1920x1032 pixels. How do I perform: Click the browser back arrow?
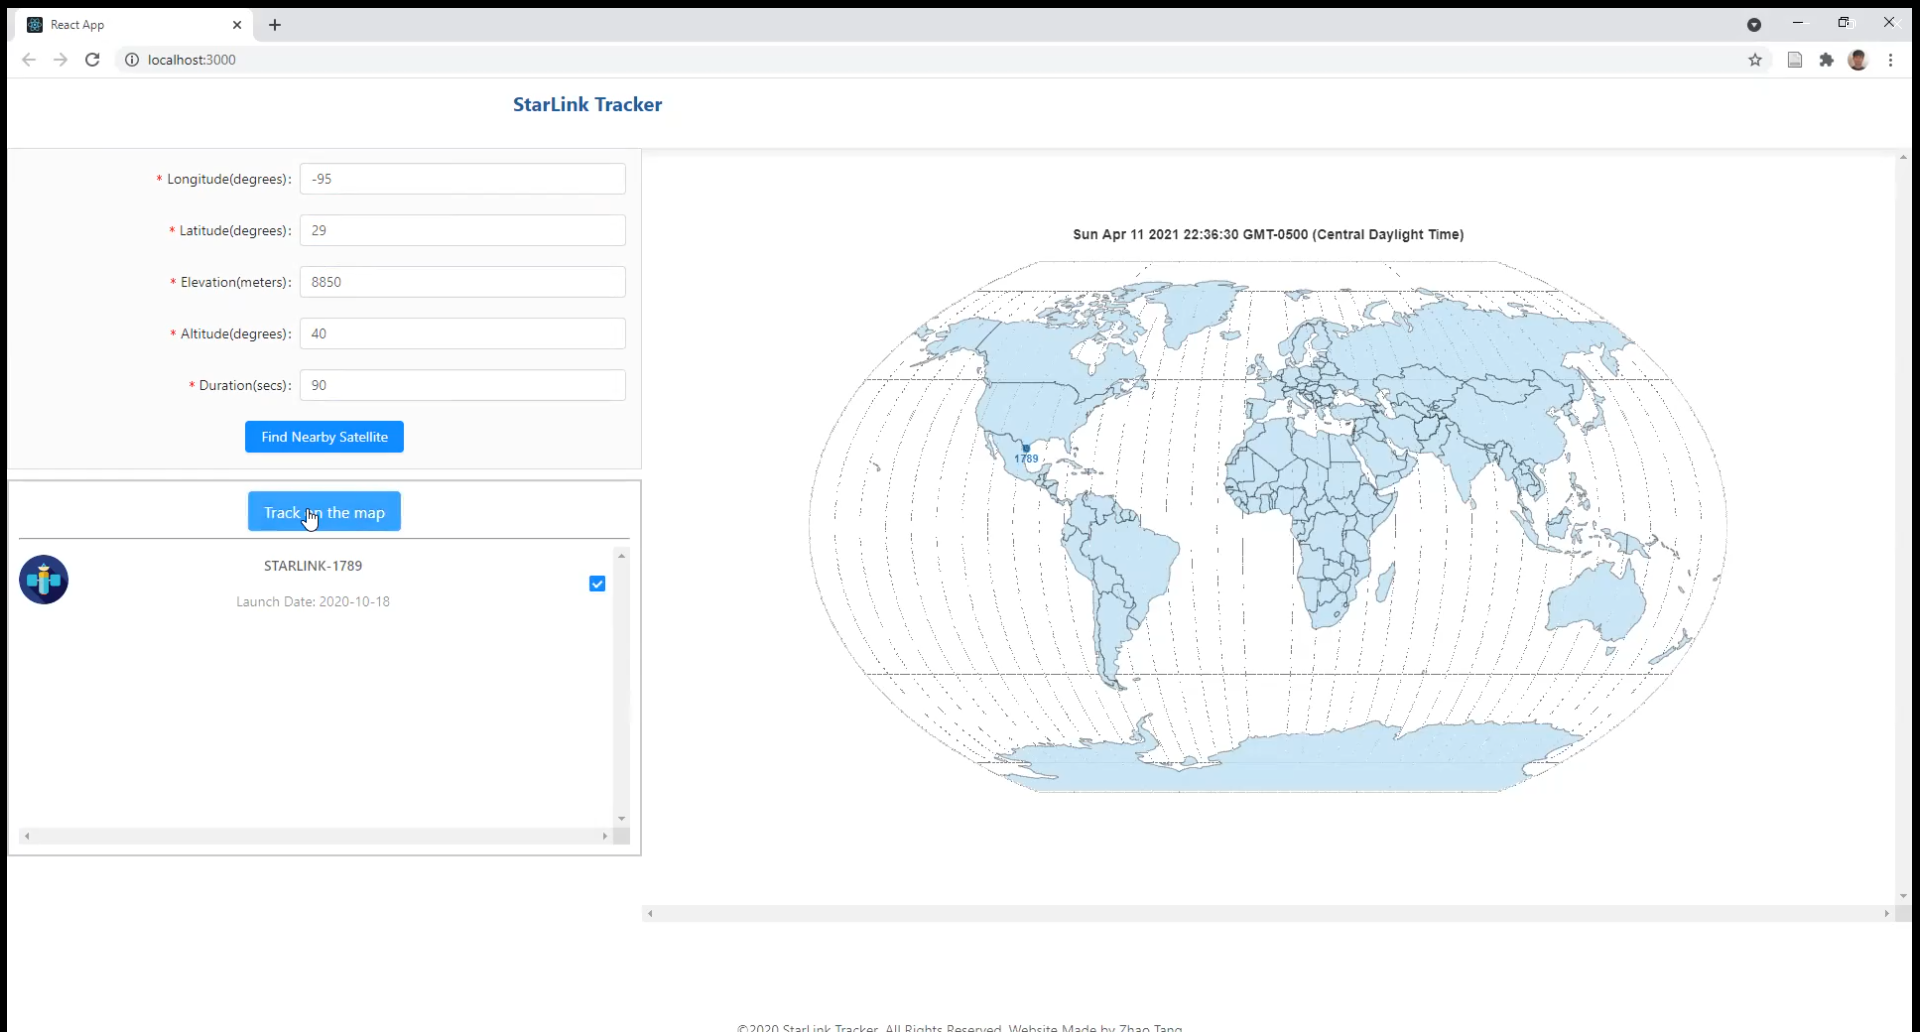[x=29, y=60]
